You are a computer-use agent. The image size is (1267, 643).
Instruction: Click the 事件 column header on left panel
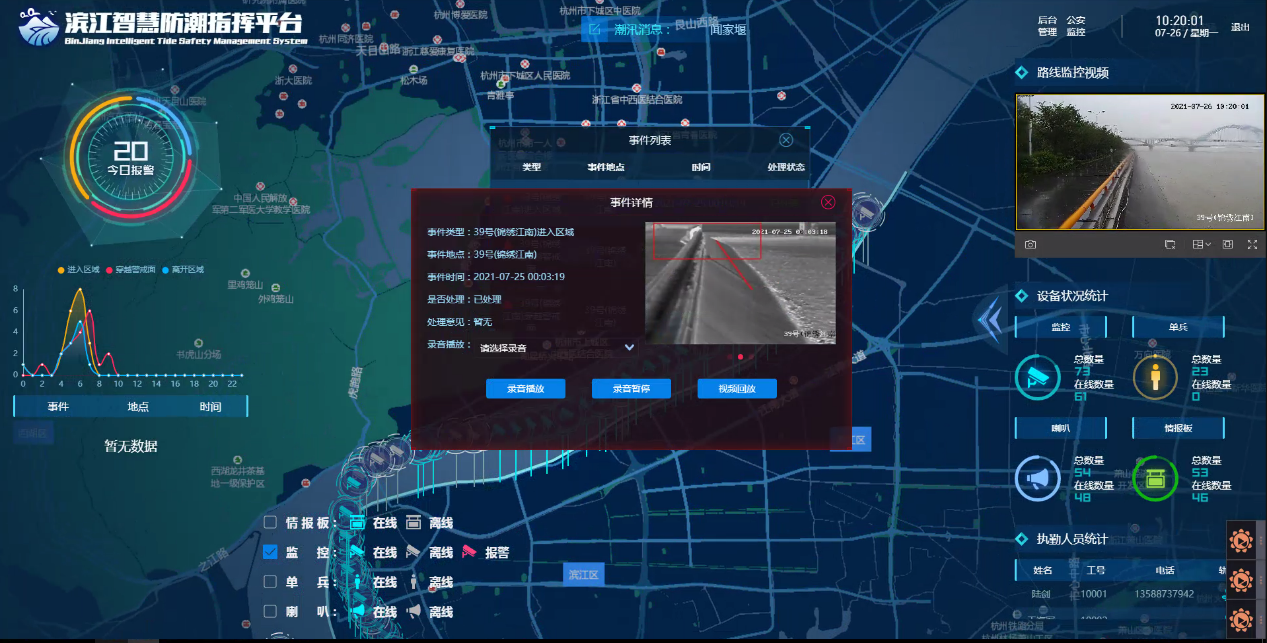point(58,407)
